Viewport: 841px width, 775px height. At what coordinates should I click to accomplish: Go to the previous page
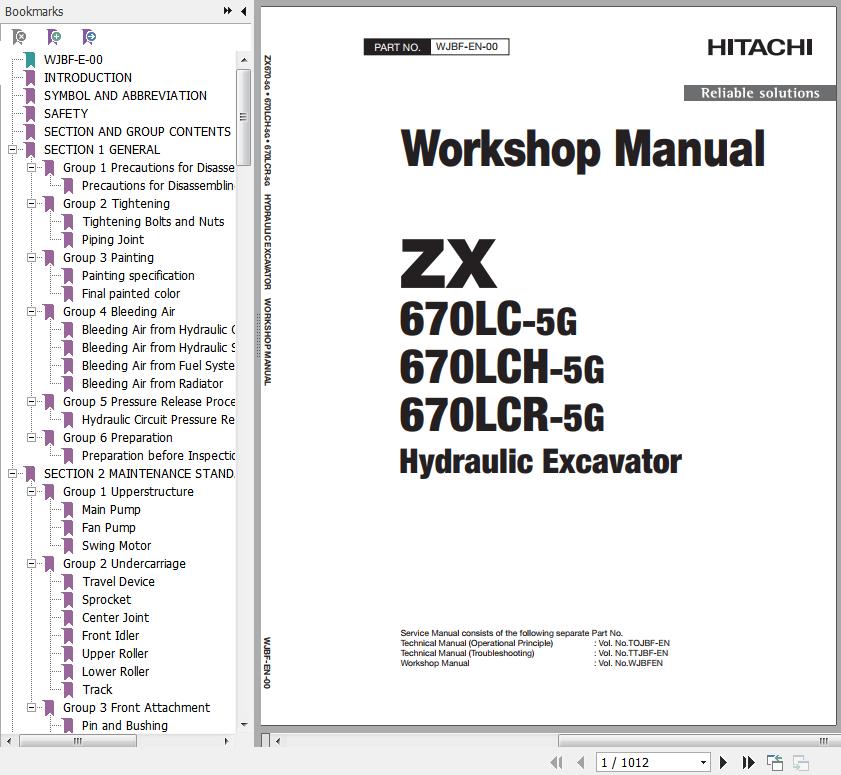click(580, 762)
